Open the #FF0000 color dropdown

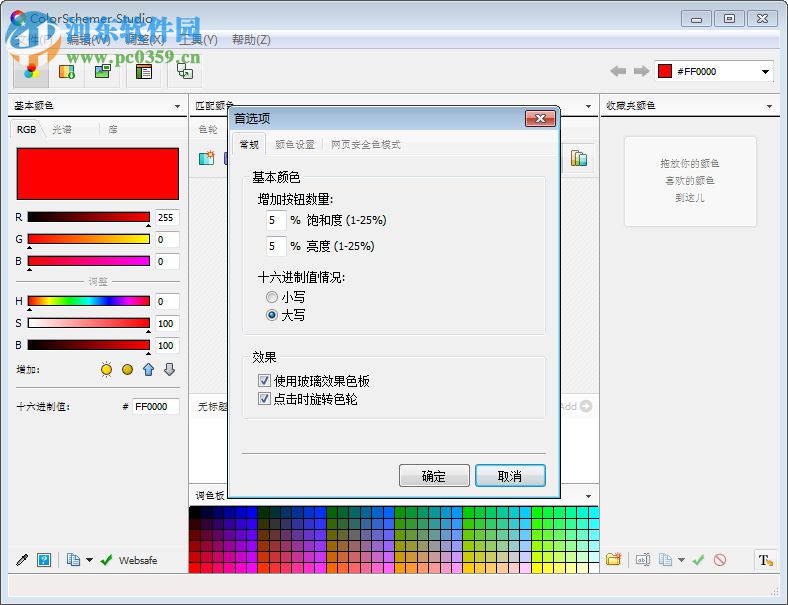[x=765, y=71]
